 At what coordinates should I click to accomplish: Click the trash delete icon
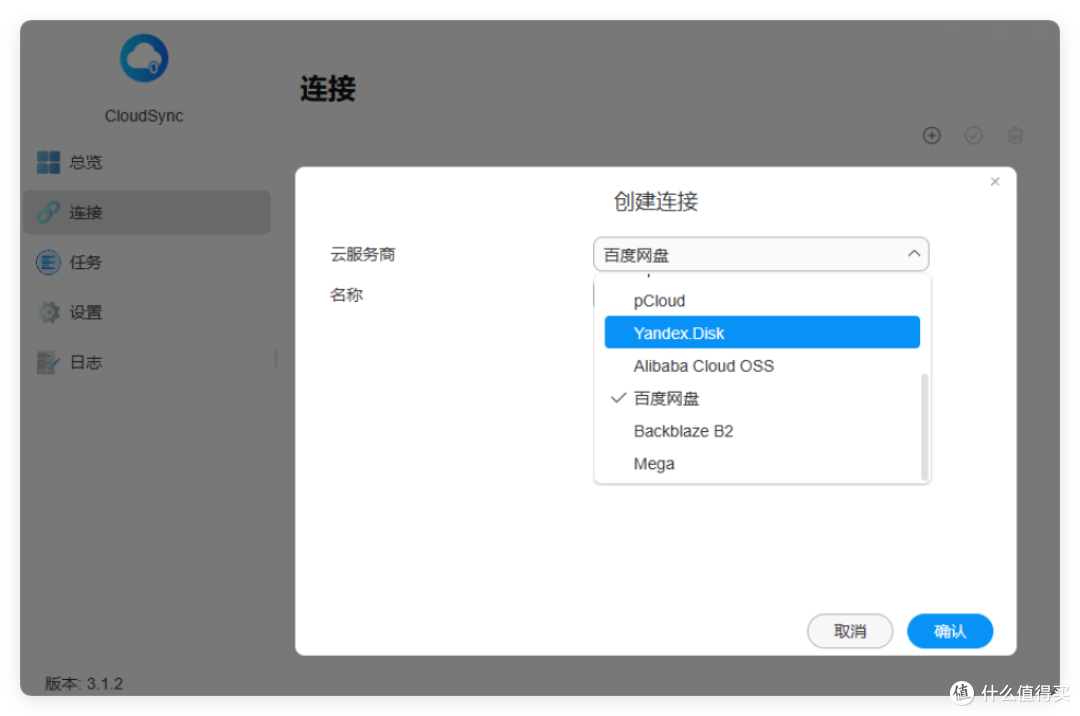tap(1015, 136)
